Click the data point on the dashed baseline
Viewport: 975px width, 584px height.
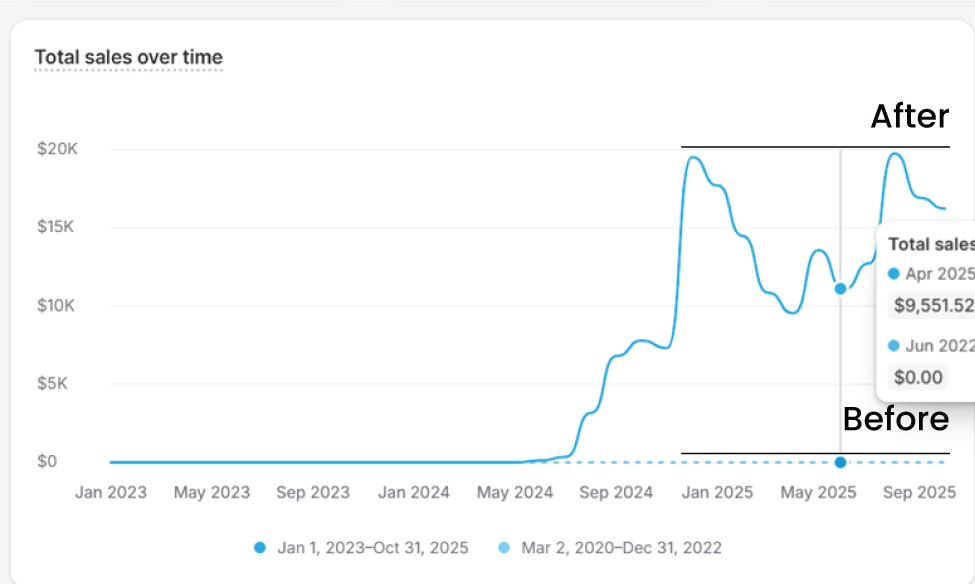840,462
